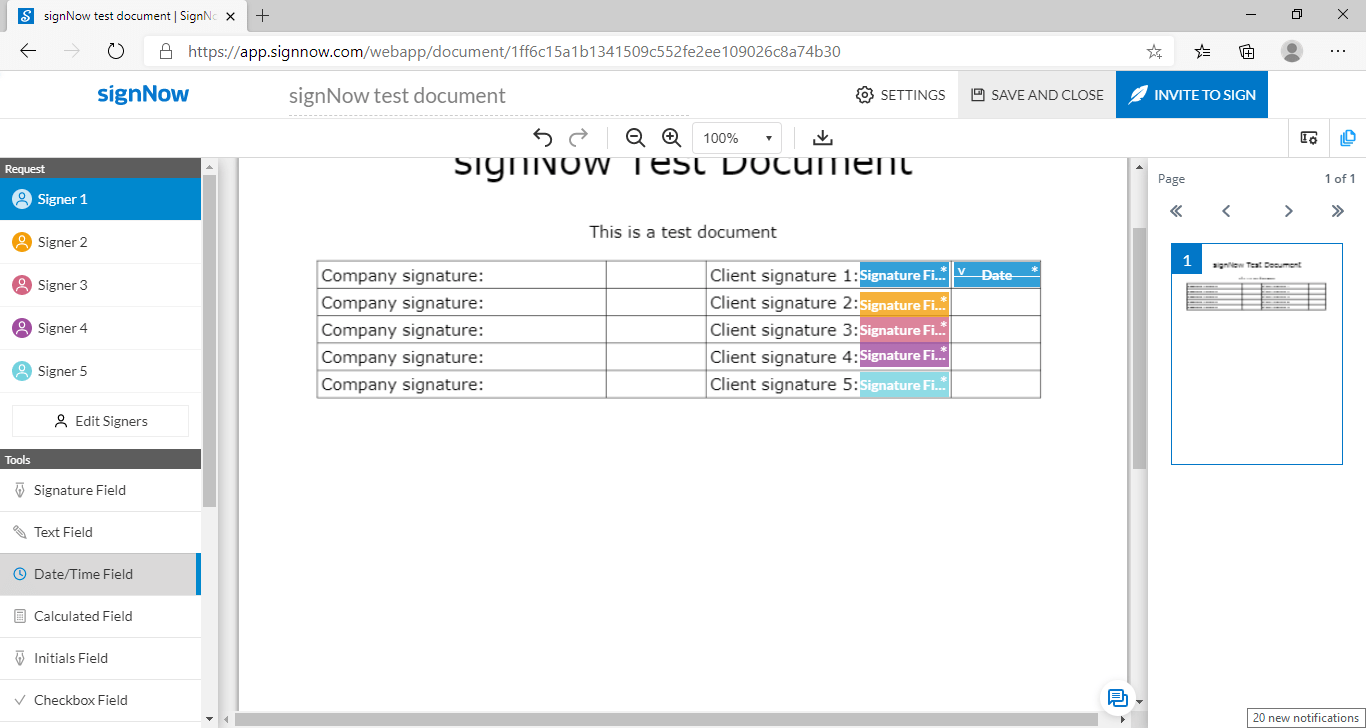Viewport: 1366px width, 728px height.
Task: Click SAVE AND CLOSE
Action: [x=1037, y=95]
